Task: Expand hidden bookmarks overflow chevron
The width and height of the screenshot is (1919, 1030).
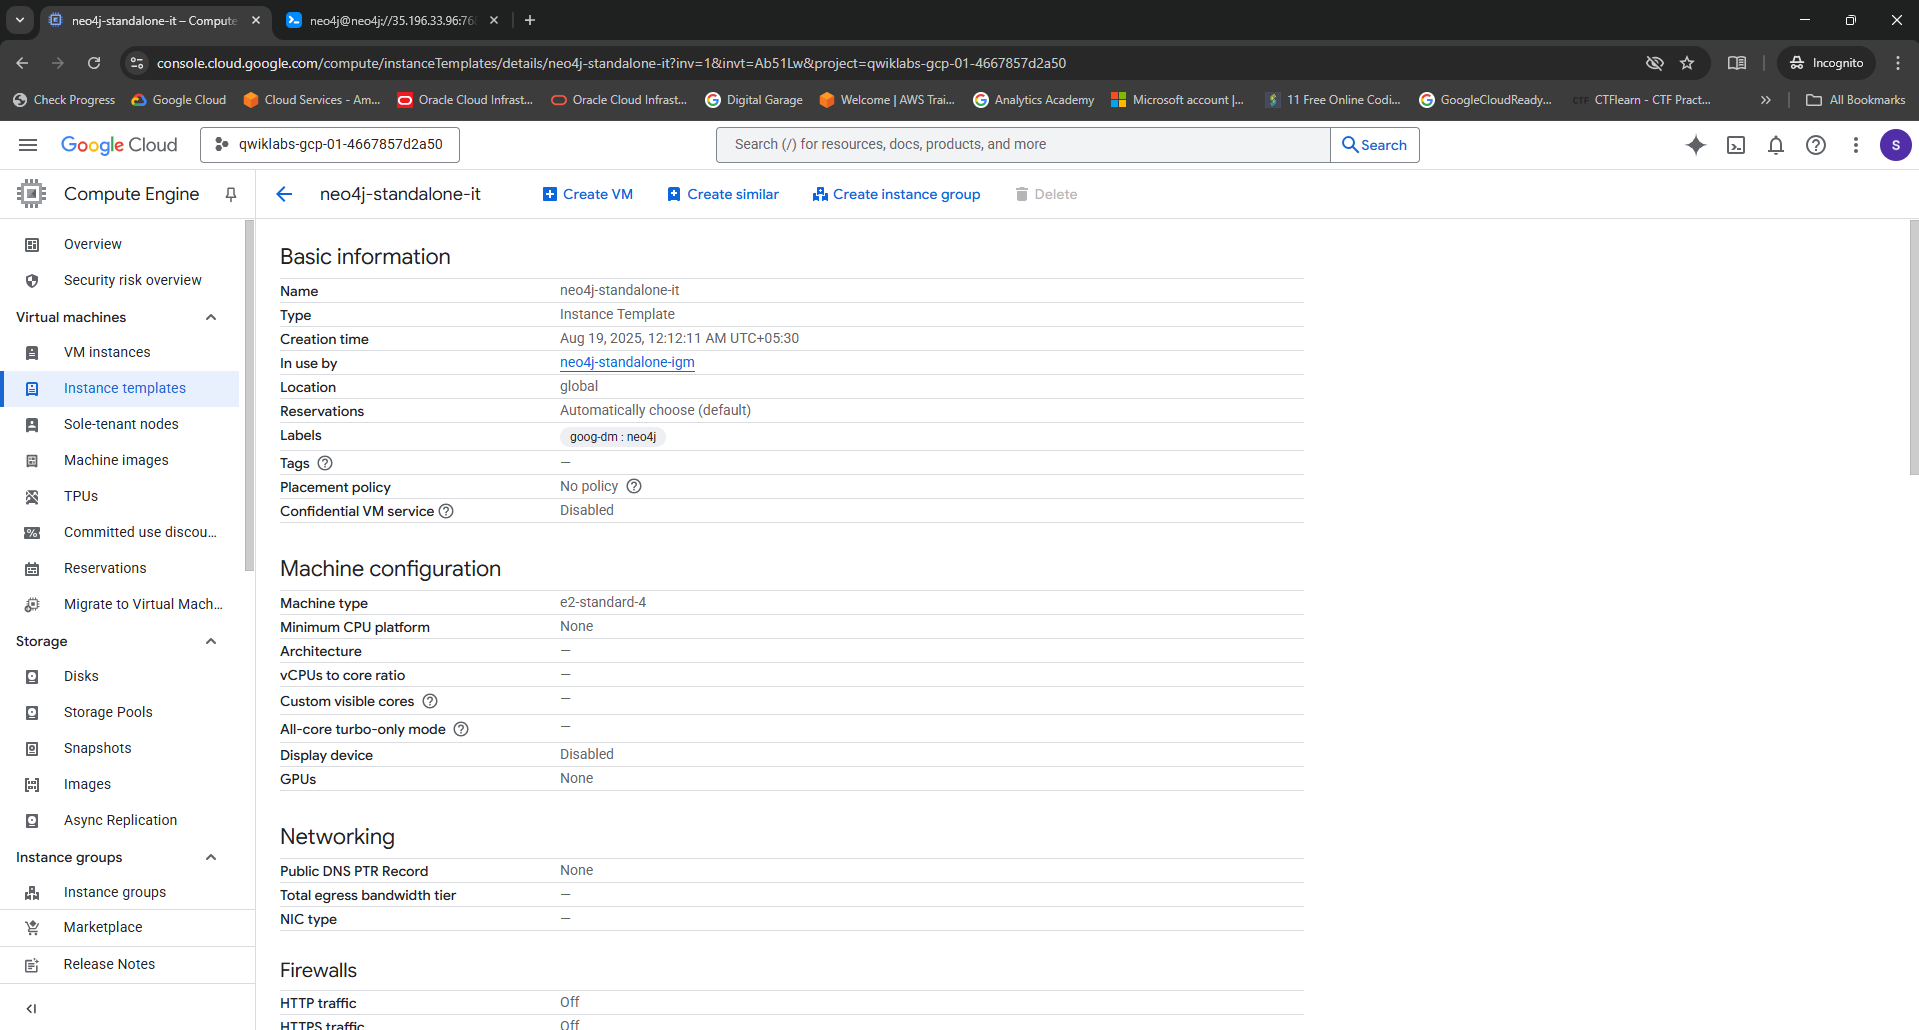Action: point(1766,100)
